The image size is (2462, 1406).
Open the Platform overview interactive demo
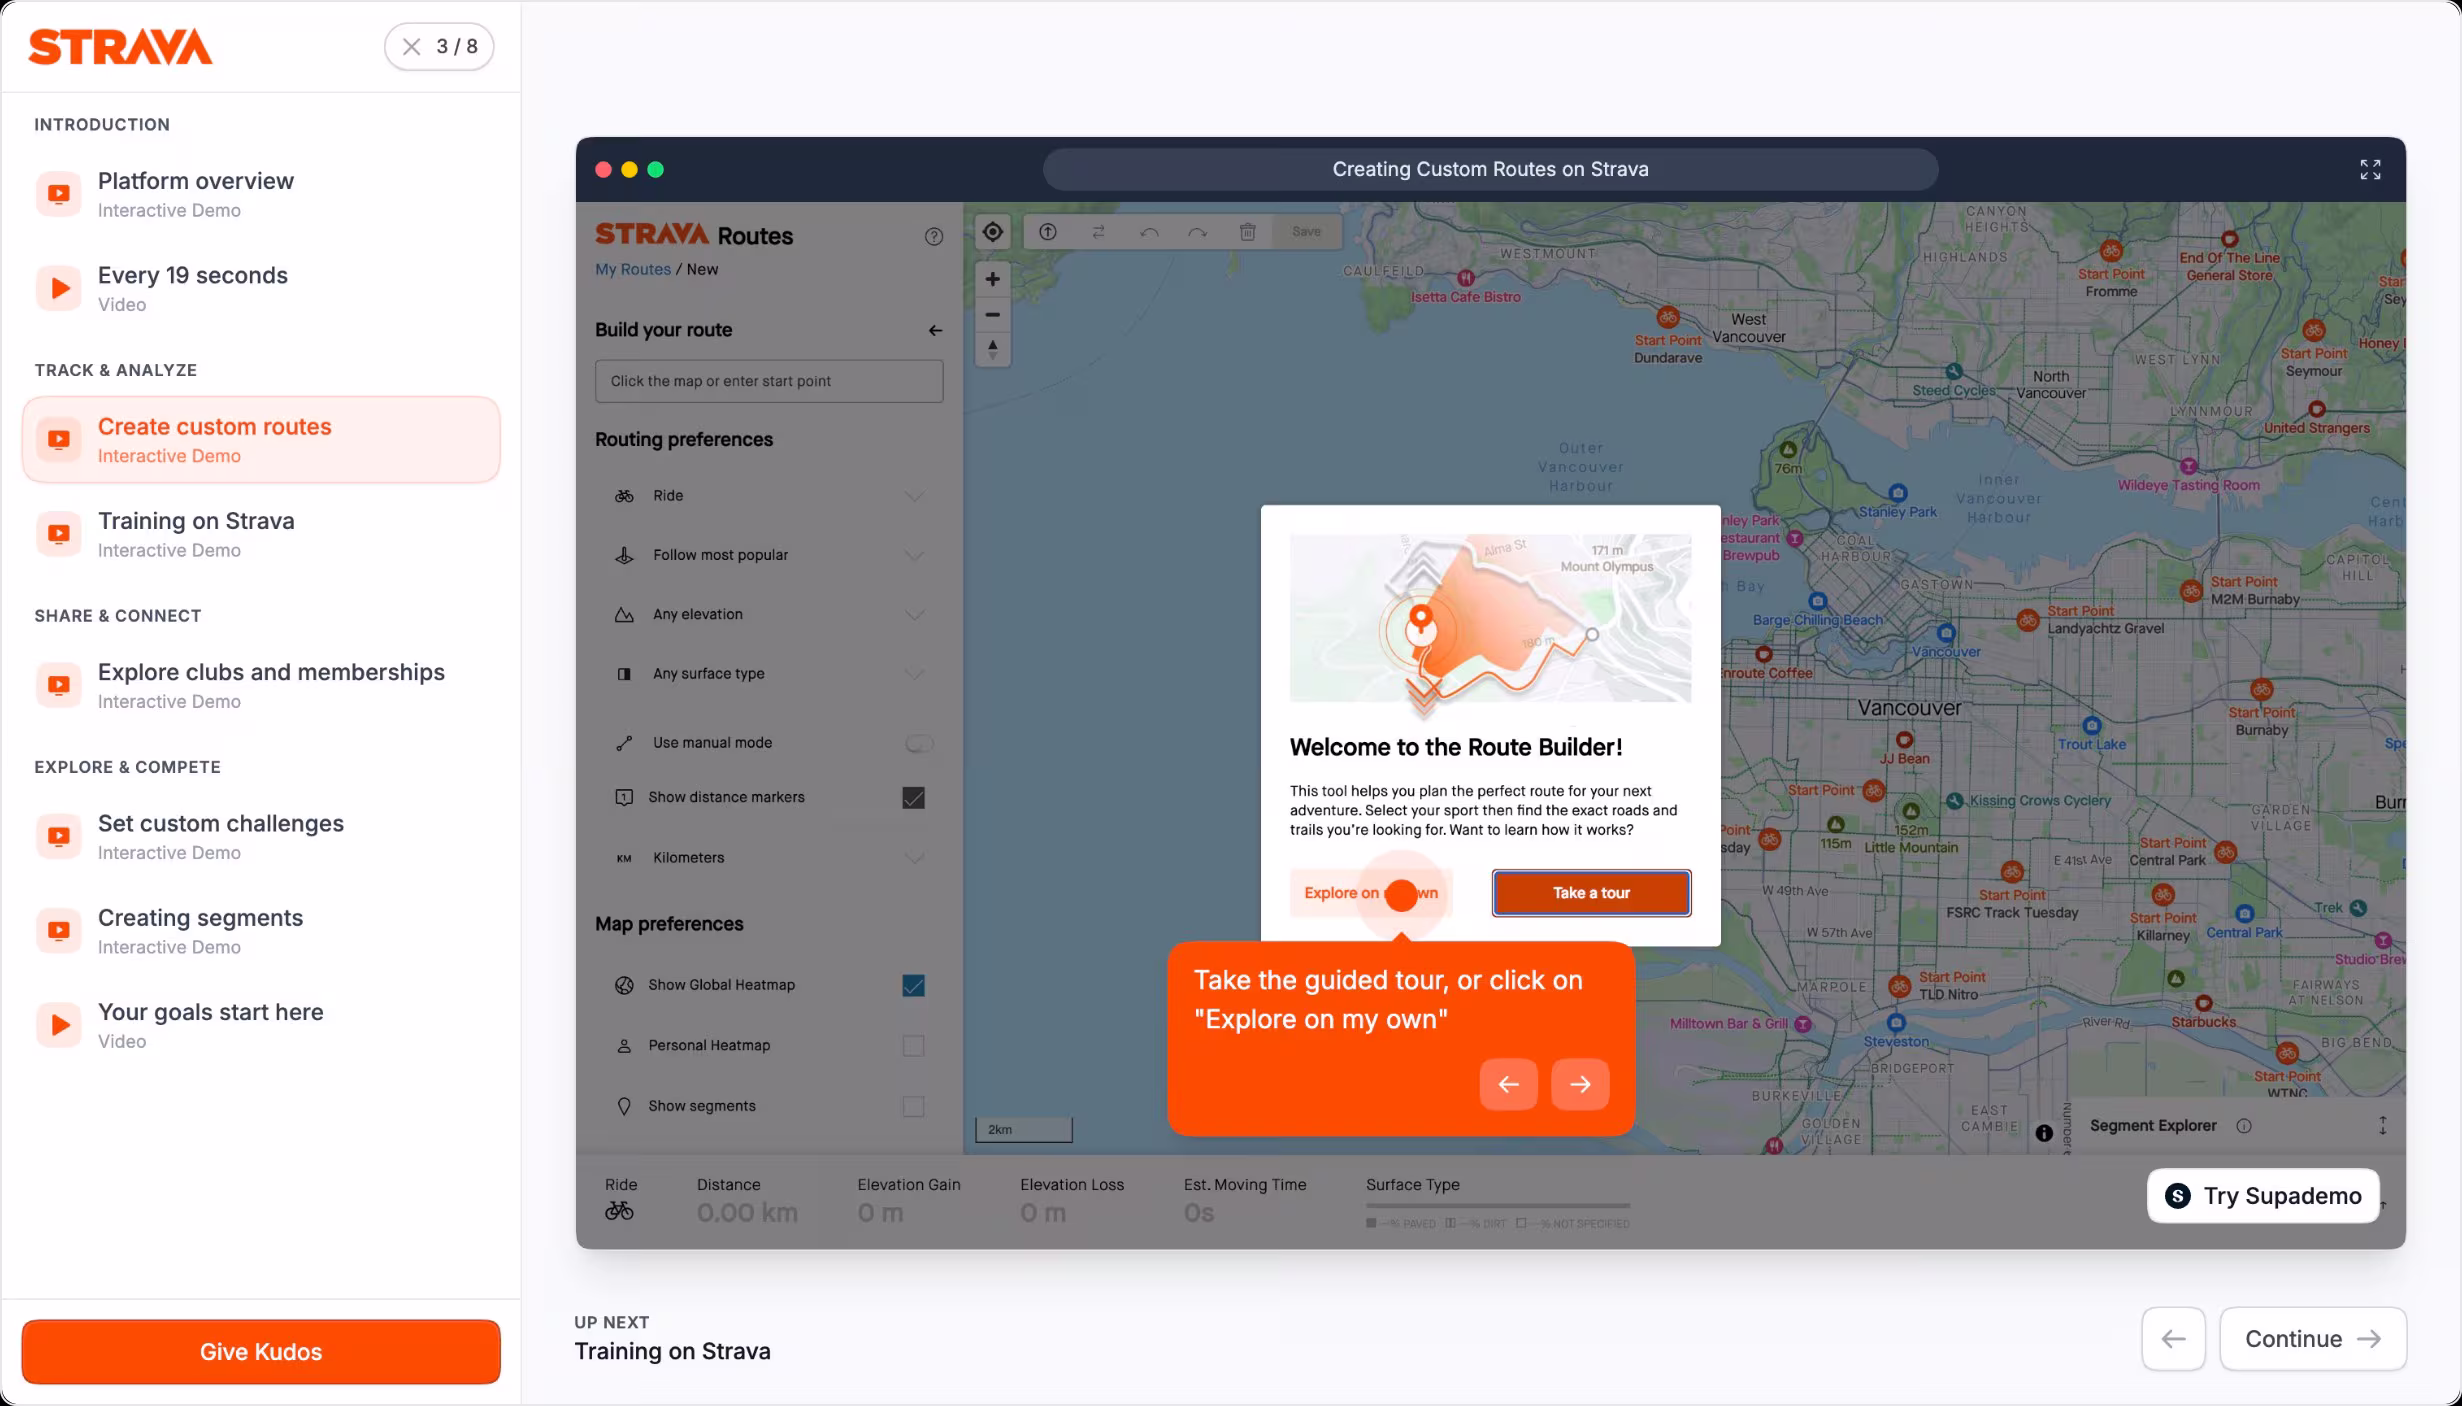pos(261,194)
